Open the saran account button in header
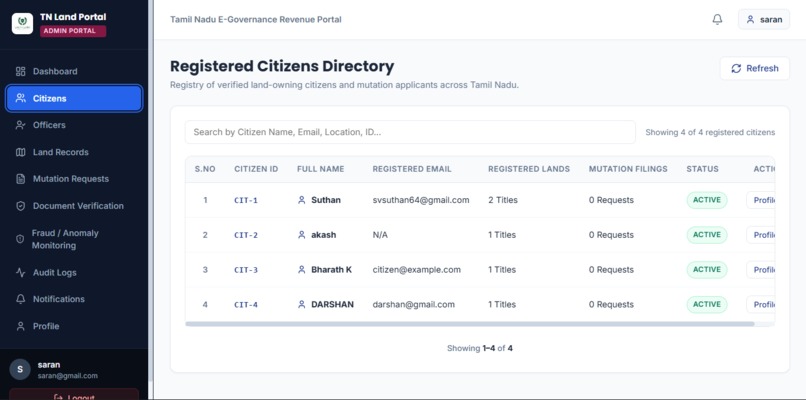The image size is (806, 400). click(x=764, y=20)
